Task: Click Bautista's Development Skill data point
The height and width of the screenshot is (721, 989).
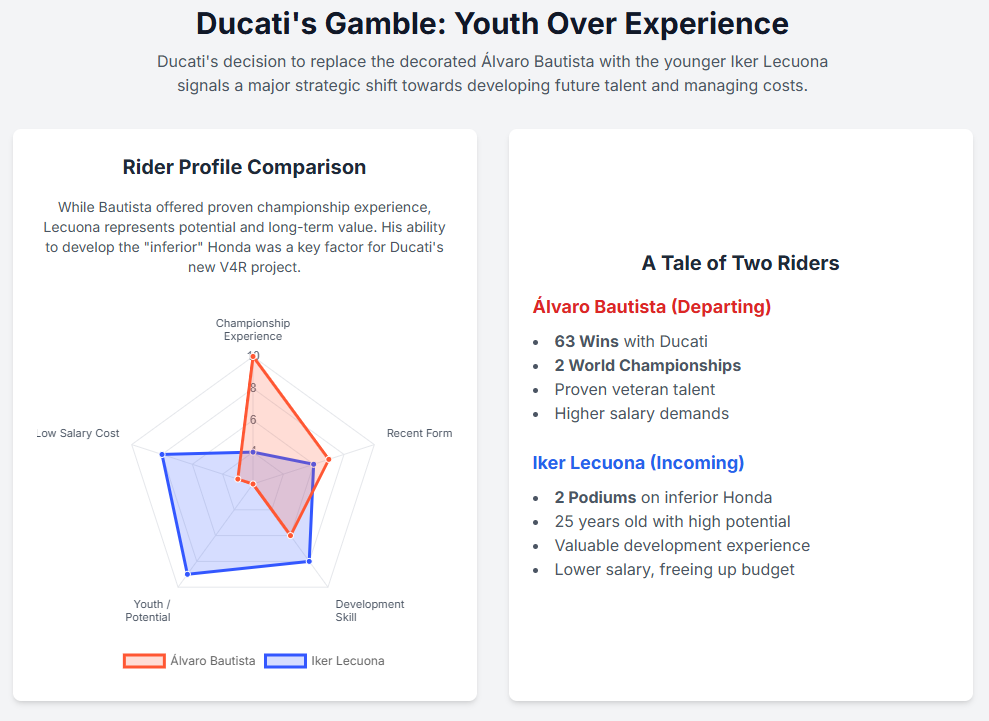Action: pos(291,536)
